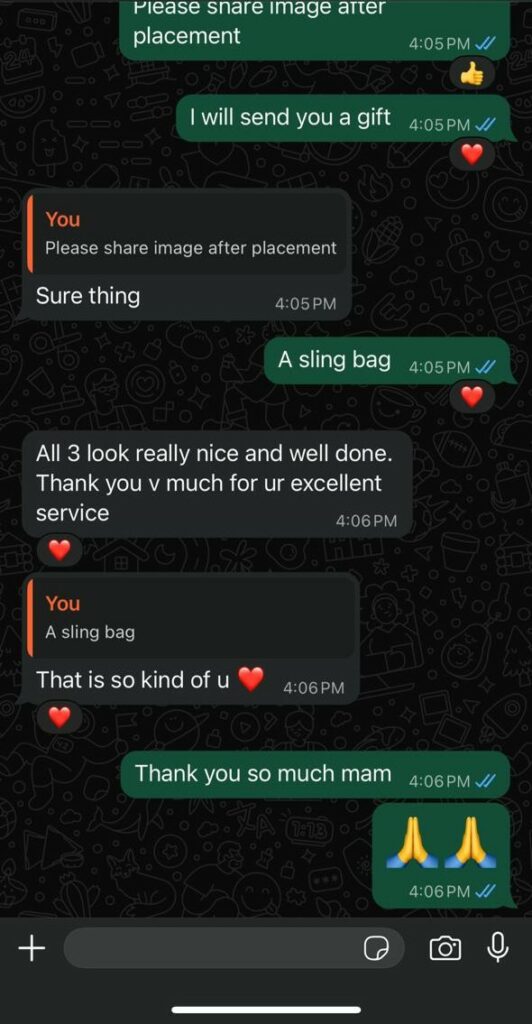Tap the 'I will send you a gift' bubble
This screenshot has width=532, height=1024.
click(343, 118)
